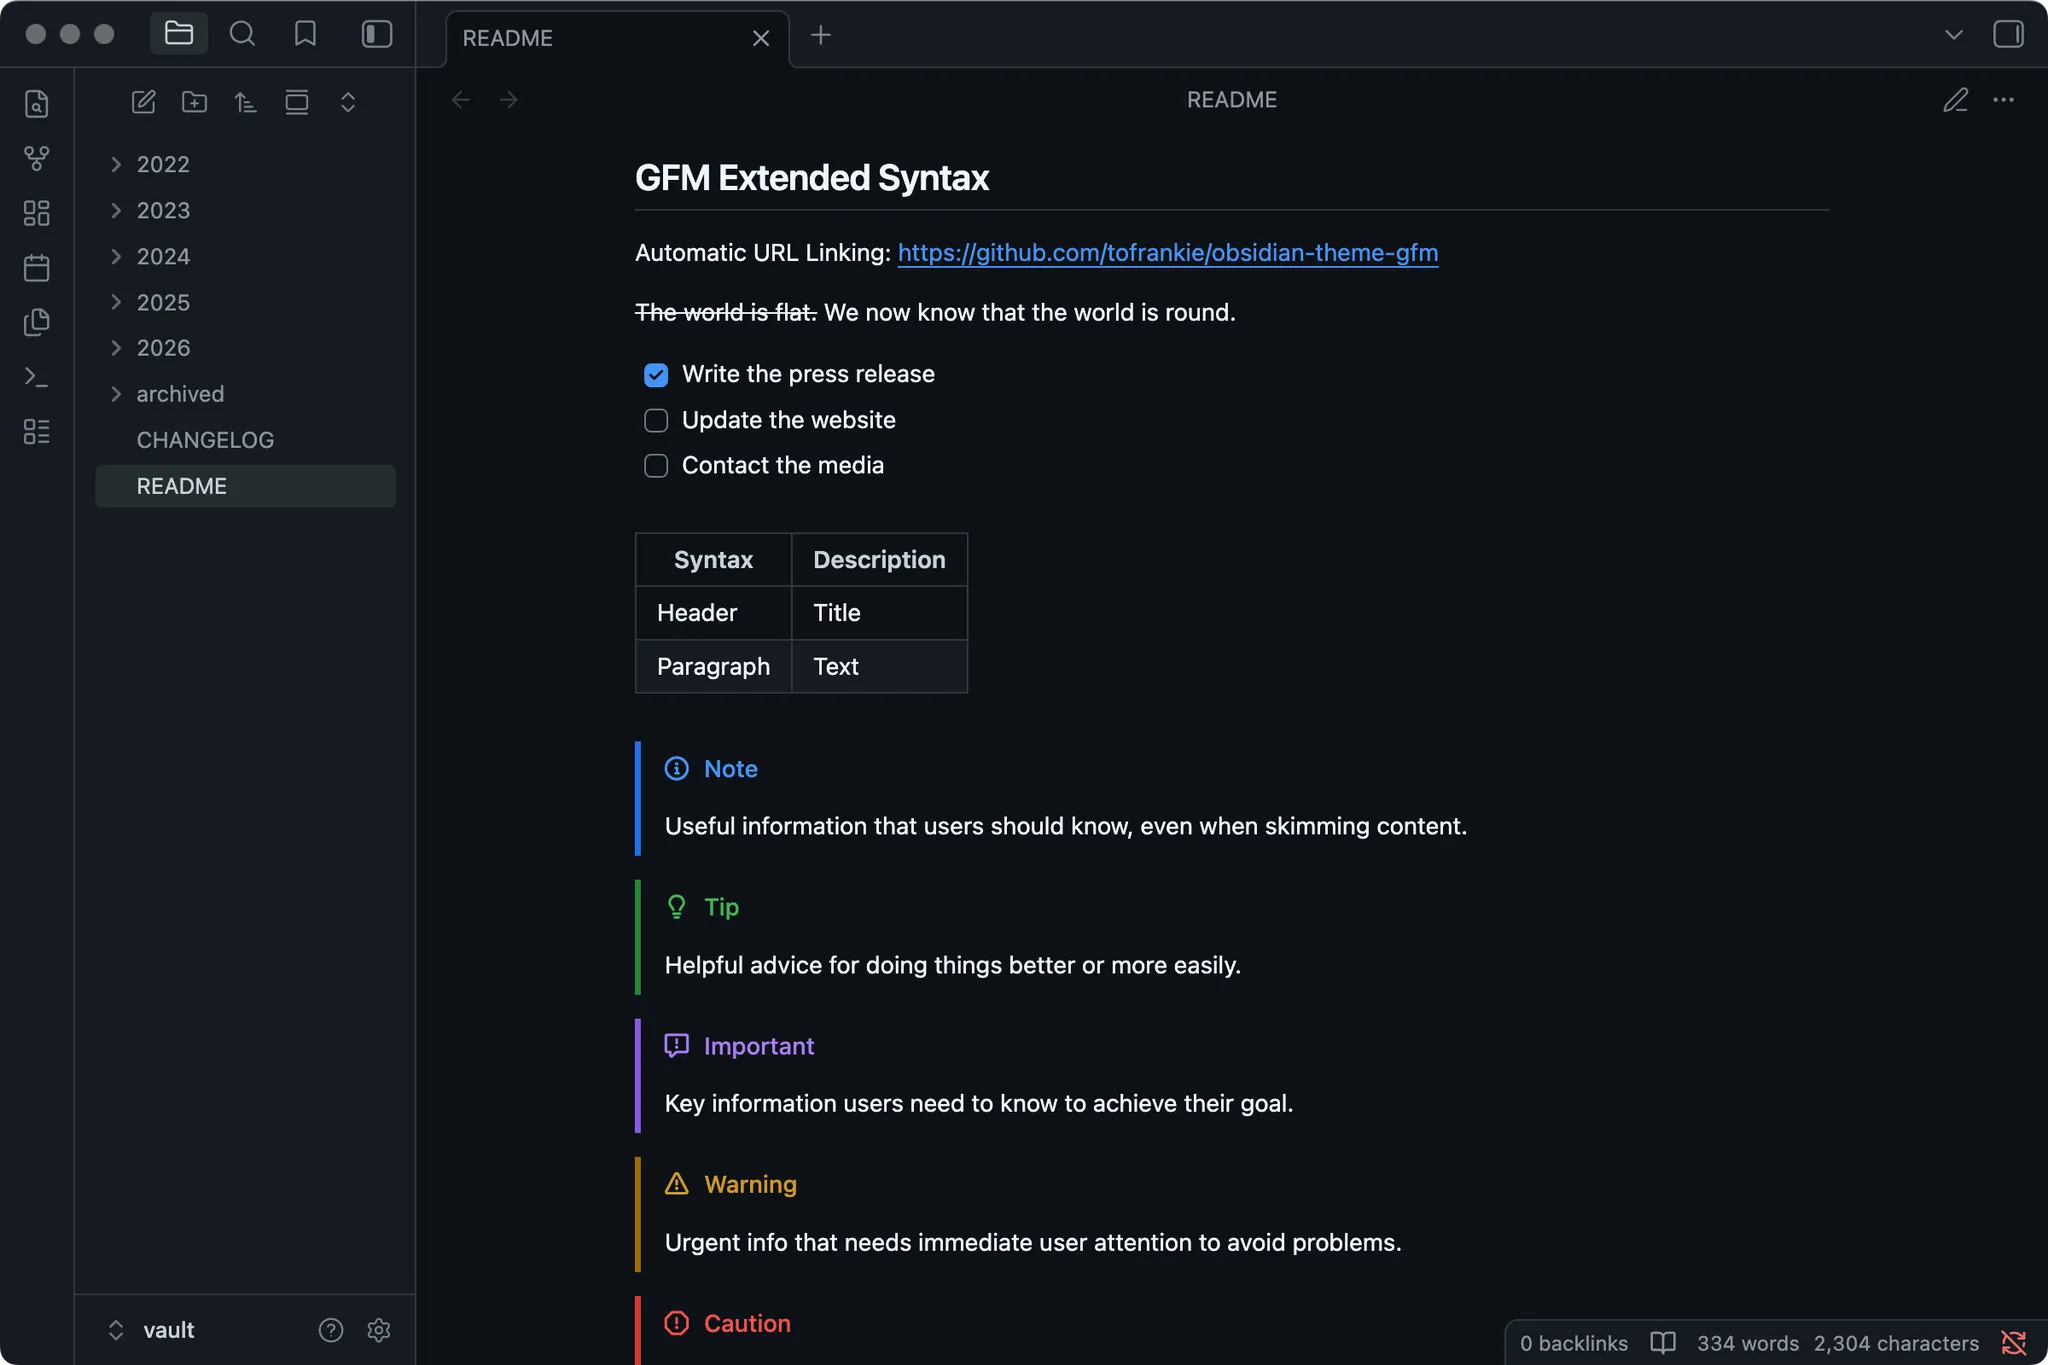The image size is (2048, 1365).
Task: Navigate back arrow
Action: click(461, 100)
